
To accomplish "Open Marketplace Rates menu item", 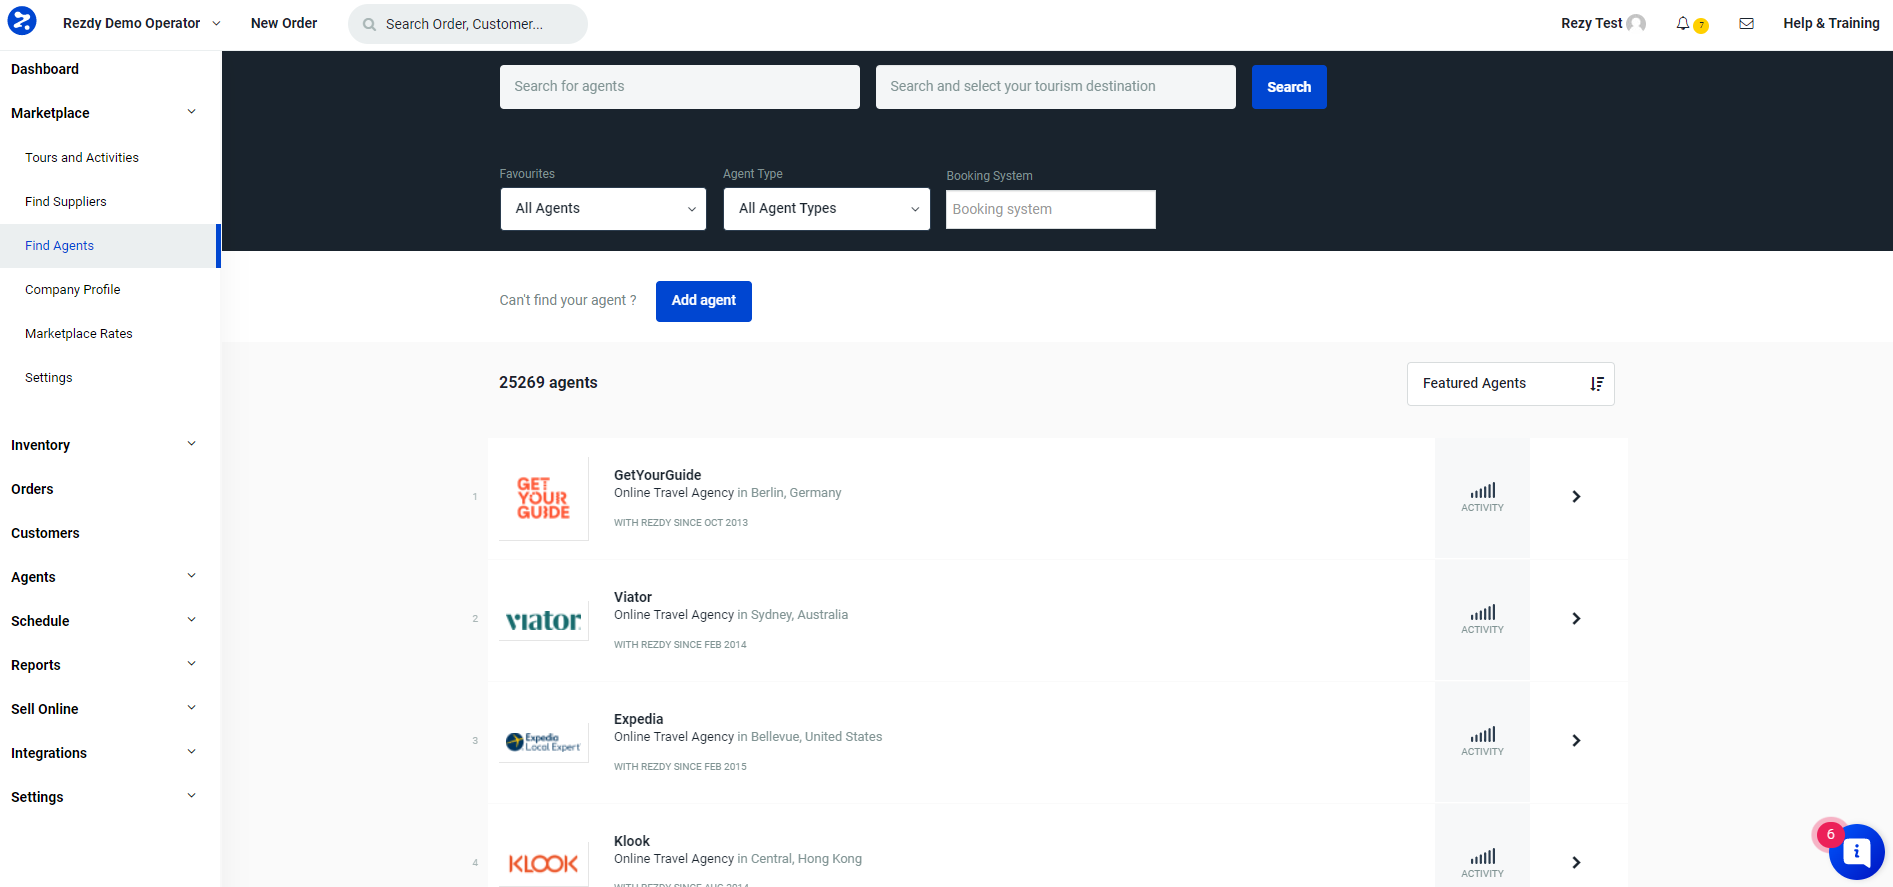I will click(x=79, y=334).
